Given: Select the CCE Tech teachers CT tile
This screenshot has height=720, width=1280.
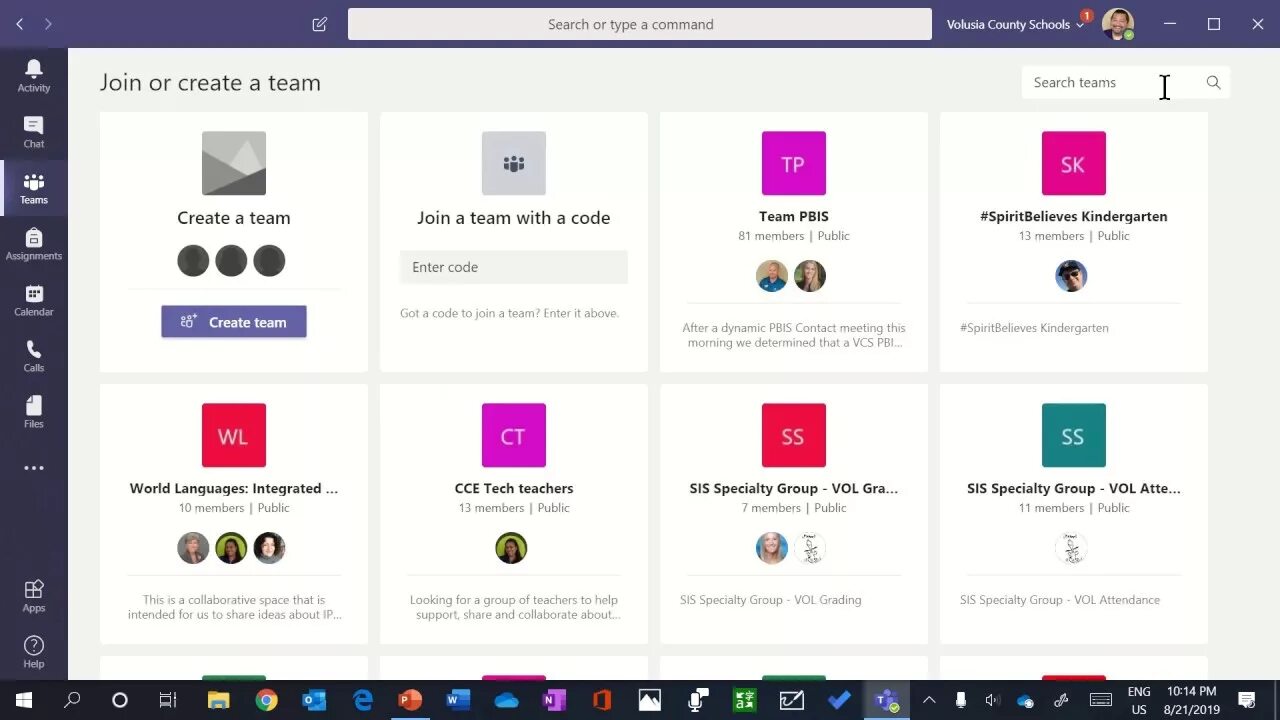Looking at the screenshot, I should point(513,435).
